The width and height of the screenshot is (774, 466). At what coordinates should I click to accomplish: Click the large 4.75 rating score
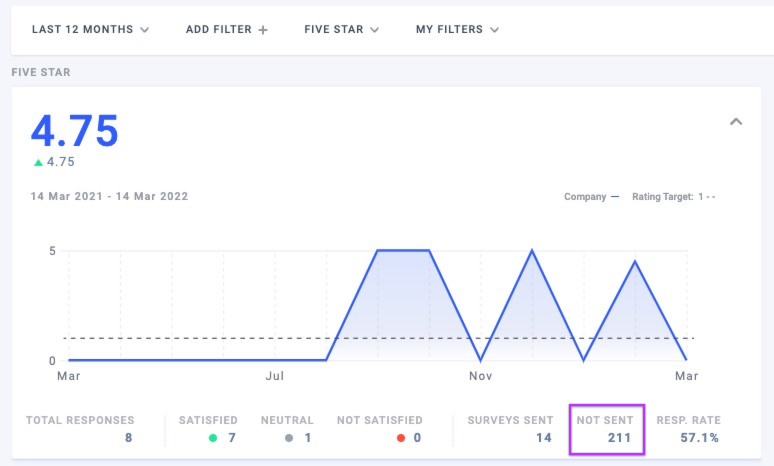75,131
